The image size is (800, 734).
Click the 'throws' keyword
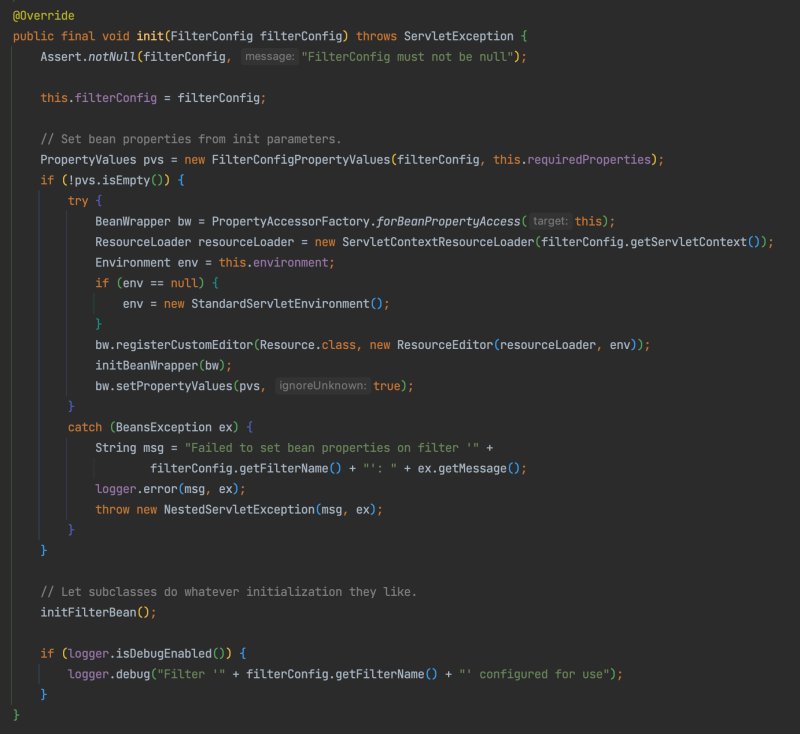point(376,36)
